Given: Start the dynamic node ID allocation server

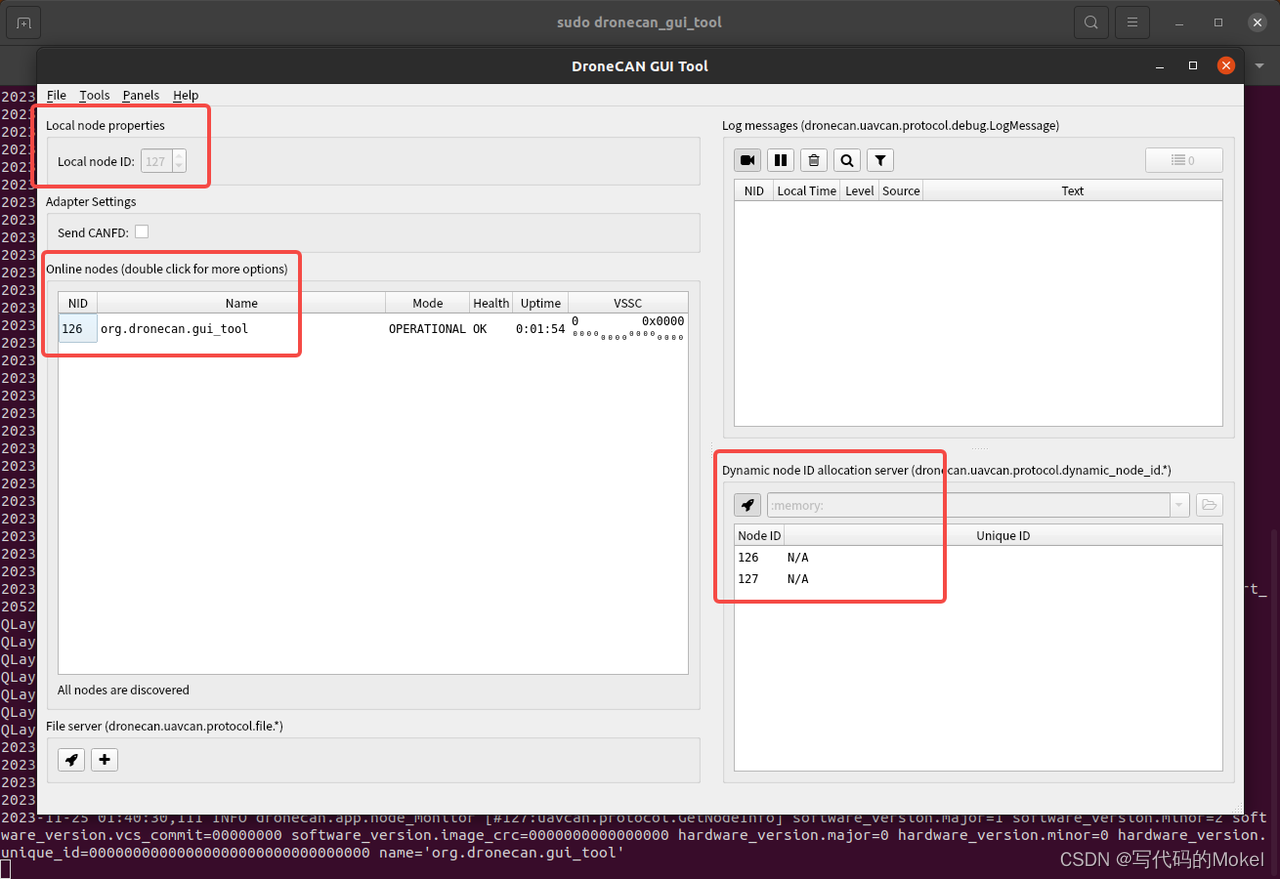Looking at the screenshot, I should tap(747, 505).
